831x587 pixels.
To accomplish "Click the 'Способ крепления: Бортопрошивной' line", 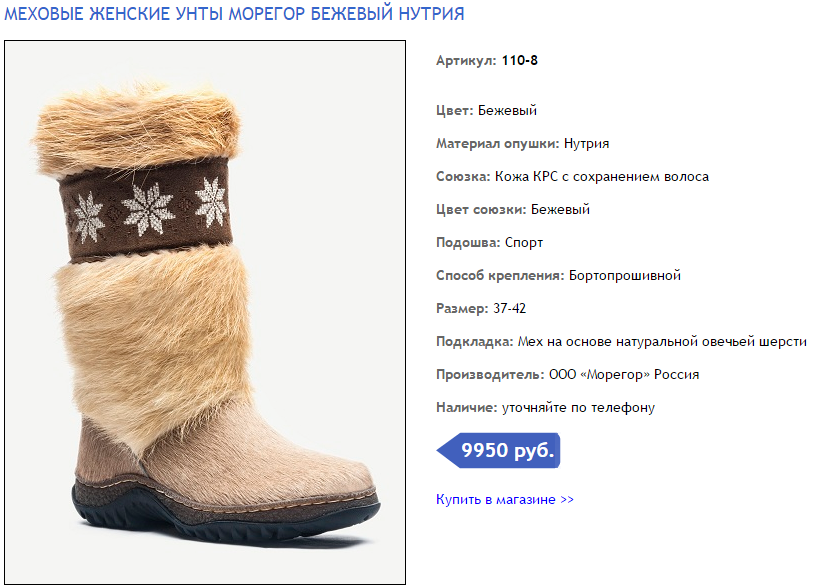I will pyautogui.click(x=558, y=275).
